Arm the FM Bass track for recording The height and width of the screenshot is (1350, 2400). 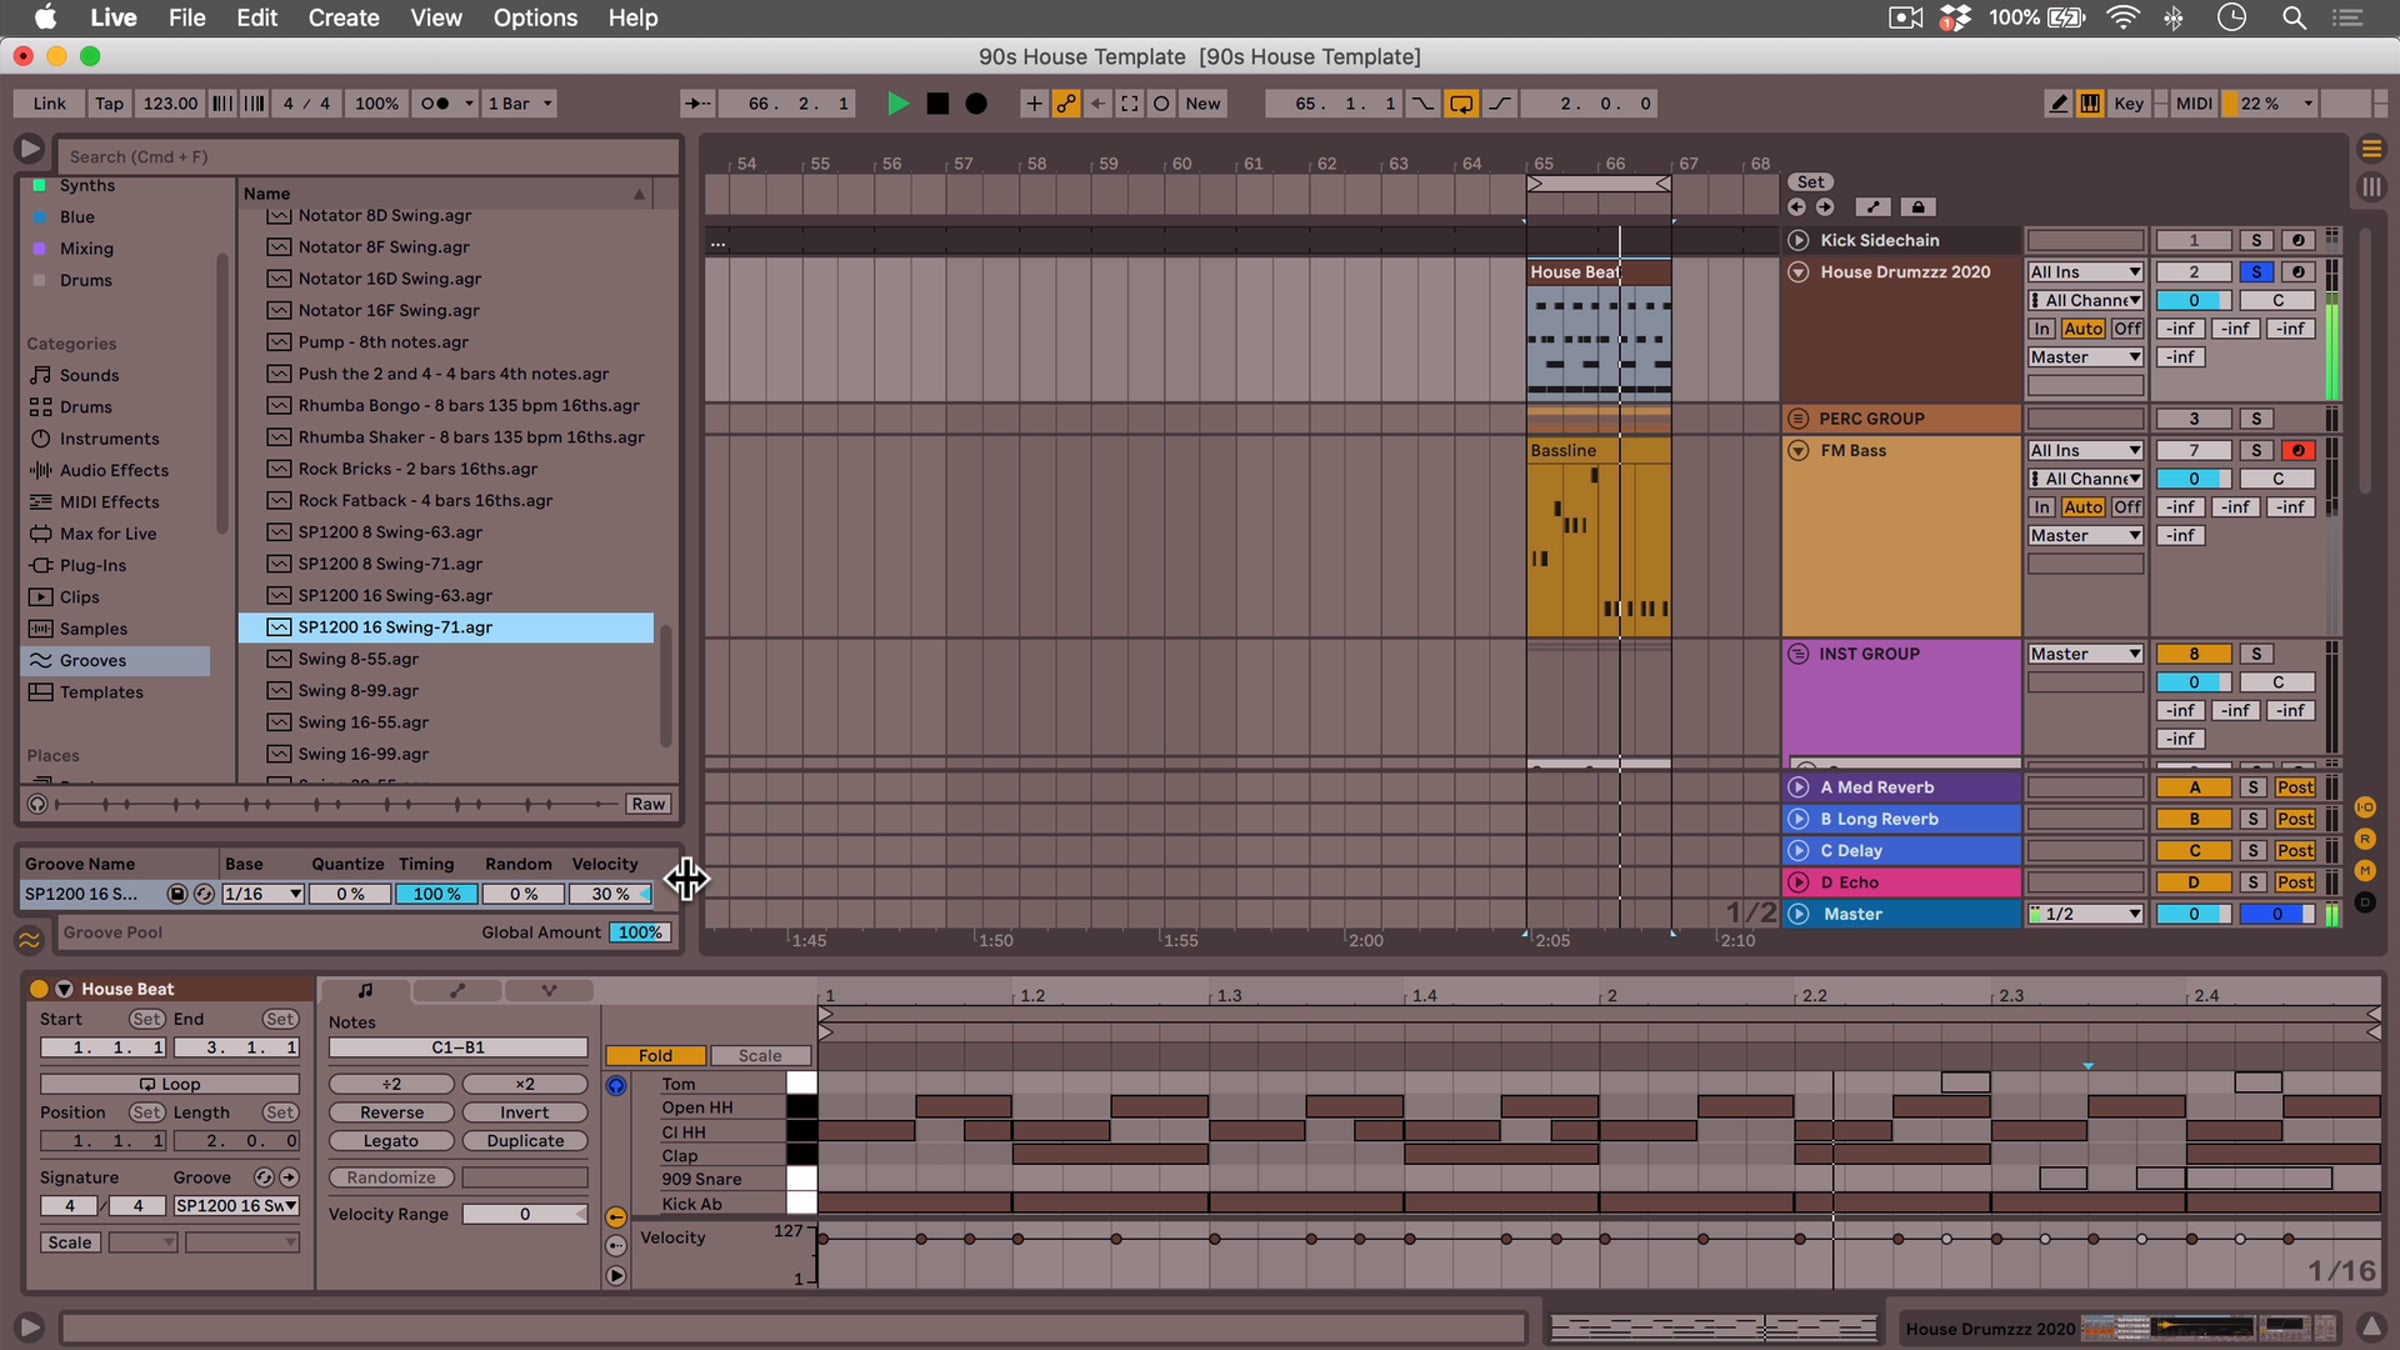coord(2297,451)
